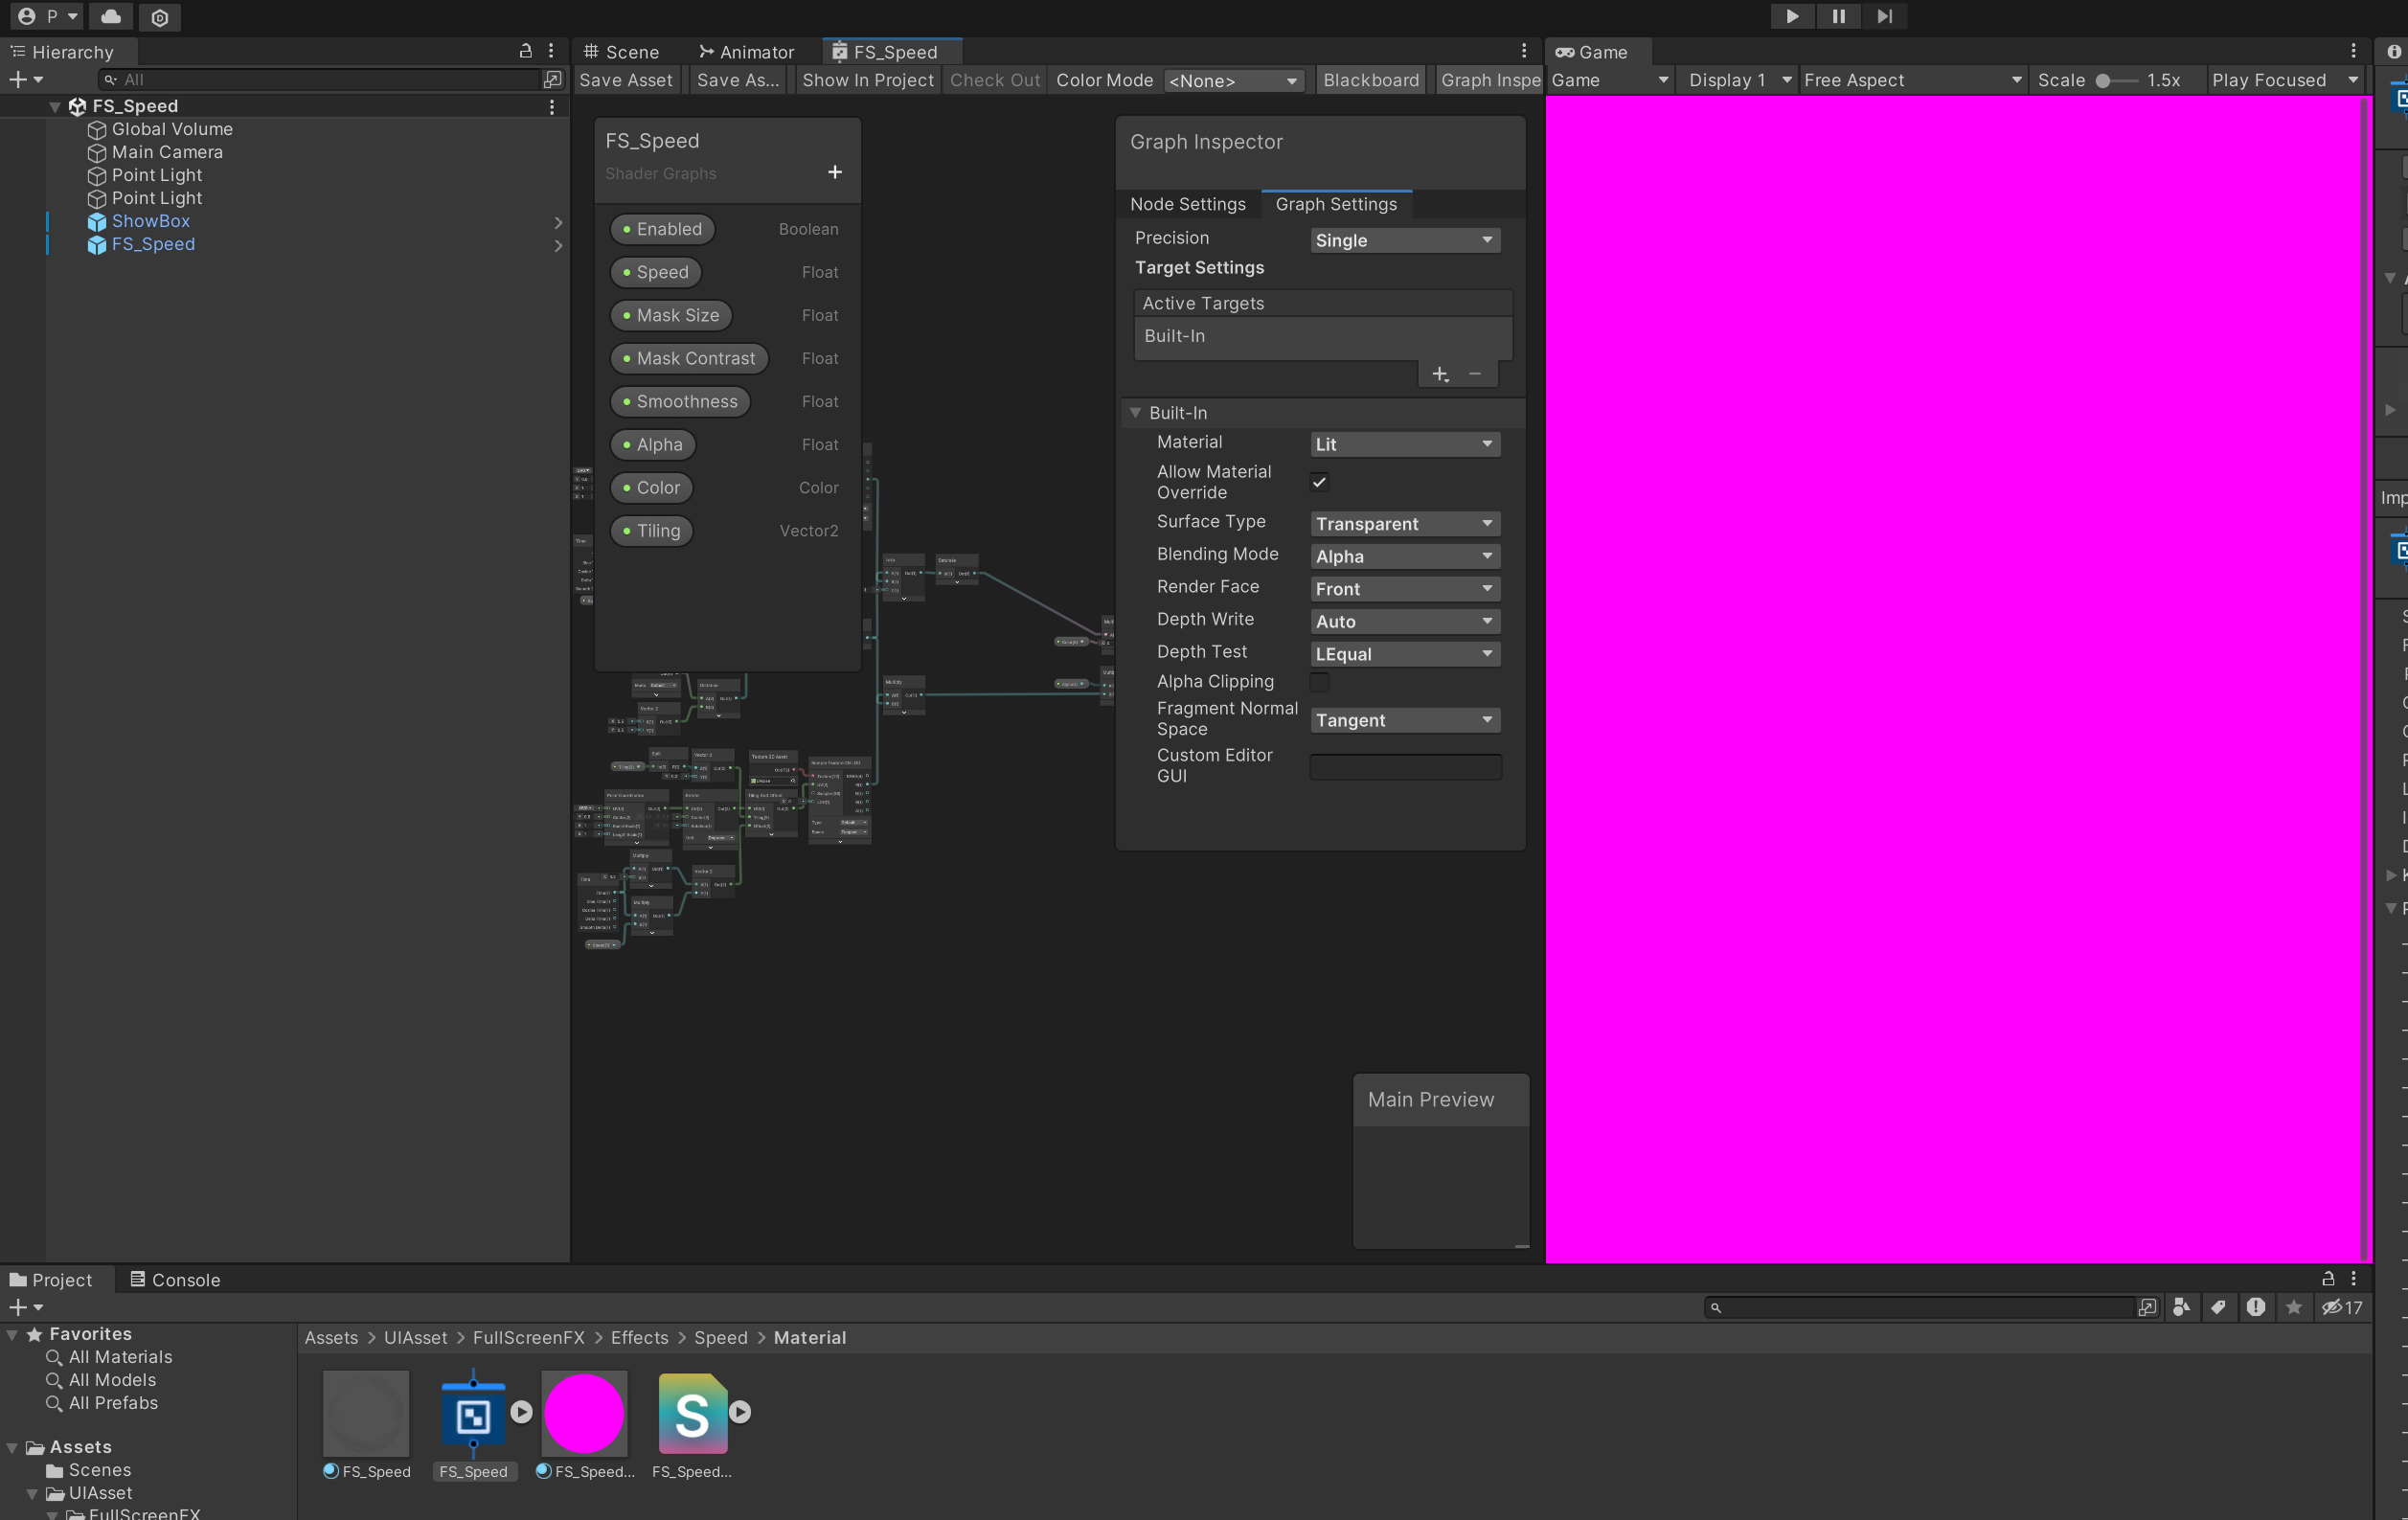
Task: Enable the Alpha Clipping checkbox
Action: click(x=1320, y=682)
